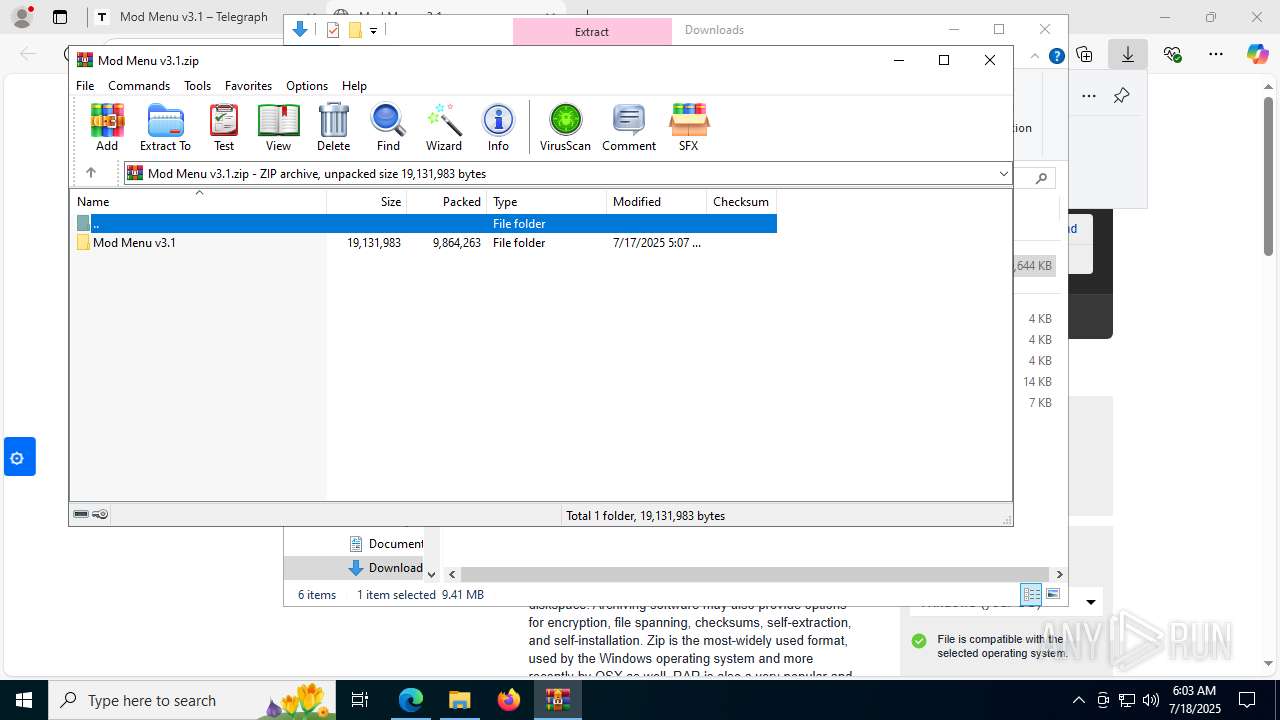Open more options in downloads panel

tap(1089, 96)
